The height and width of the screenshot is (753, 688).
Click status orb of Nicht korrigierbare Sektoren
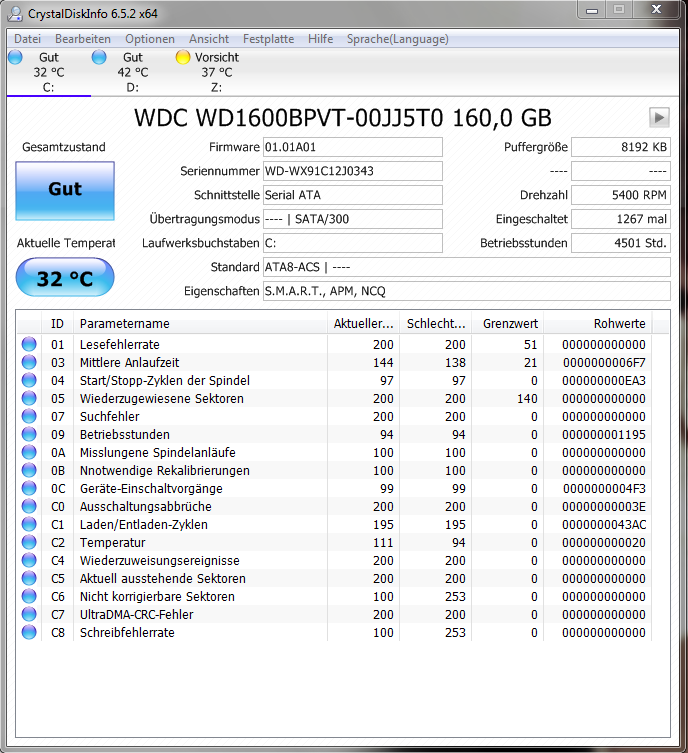pos(29,596)
